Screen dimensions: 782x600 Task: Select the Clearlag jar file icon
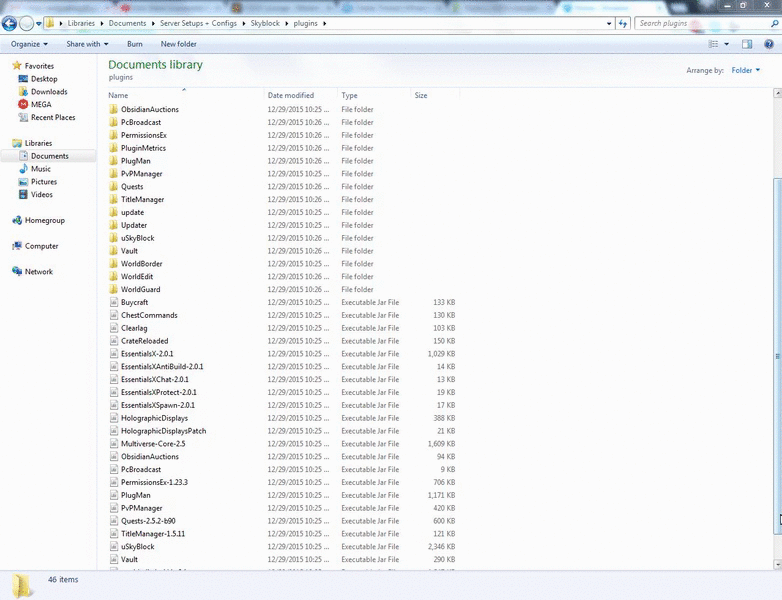114,328
